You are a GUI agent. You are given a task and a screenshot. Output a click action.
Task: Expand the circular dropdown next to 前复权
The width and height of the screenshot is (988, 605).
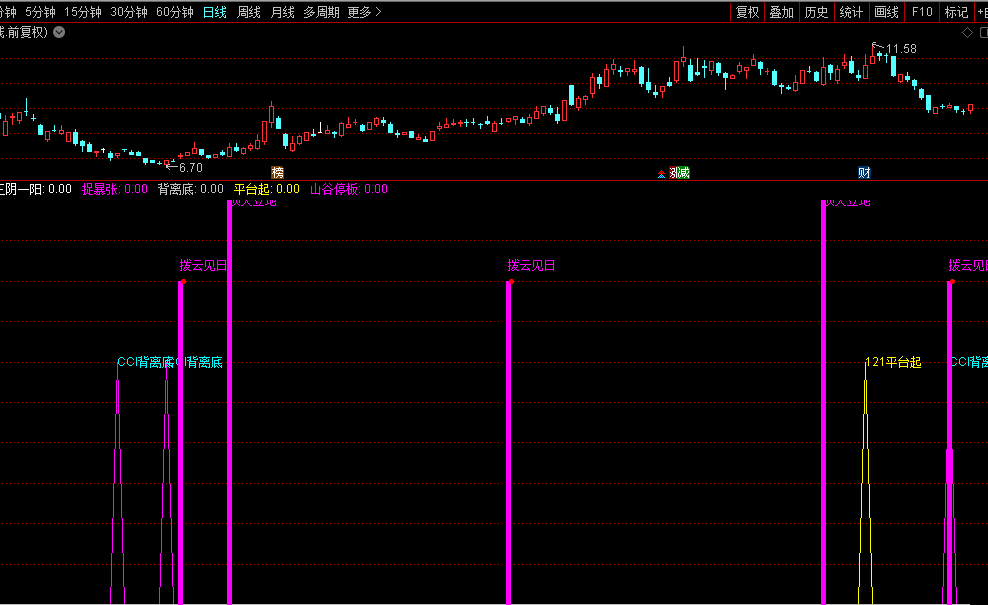pos(59,33)
